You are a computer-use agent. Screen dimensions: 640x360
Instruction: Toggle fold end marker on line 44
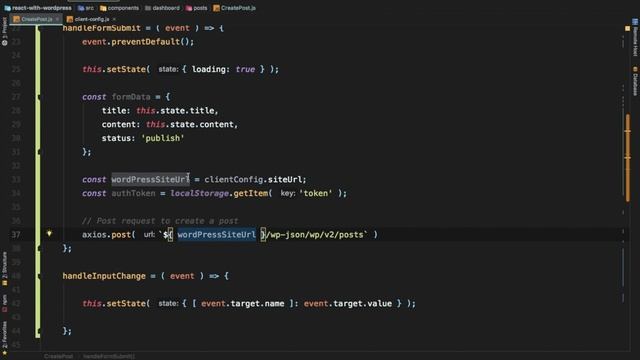coord(39,331)
